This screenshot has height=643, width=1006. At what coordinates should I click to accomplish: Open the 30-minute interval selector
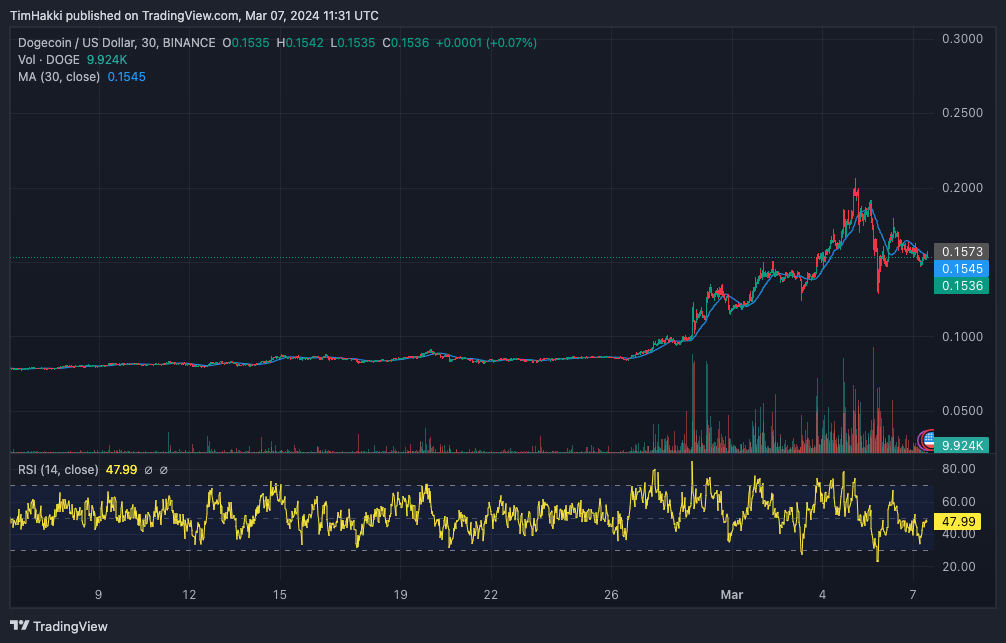pyautogui.click(x=146, y=43)
